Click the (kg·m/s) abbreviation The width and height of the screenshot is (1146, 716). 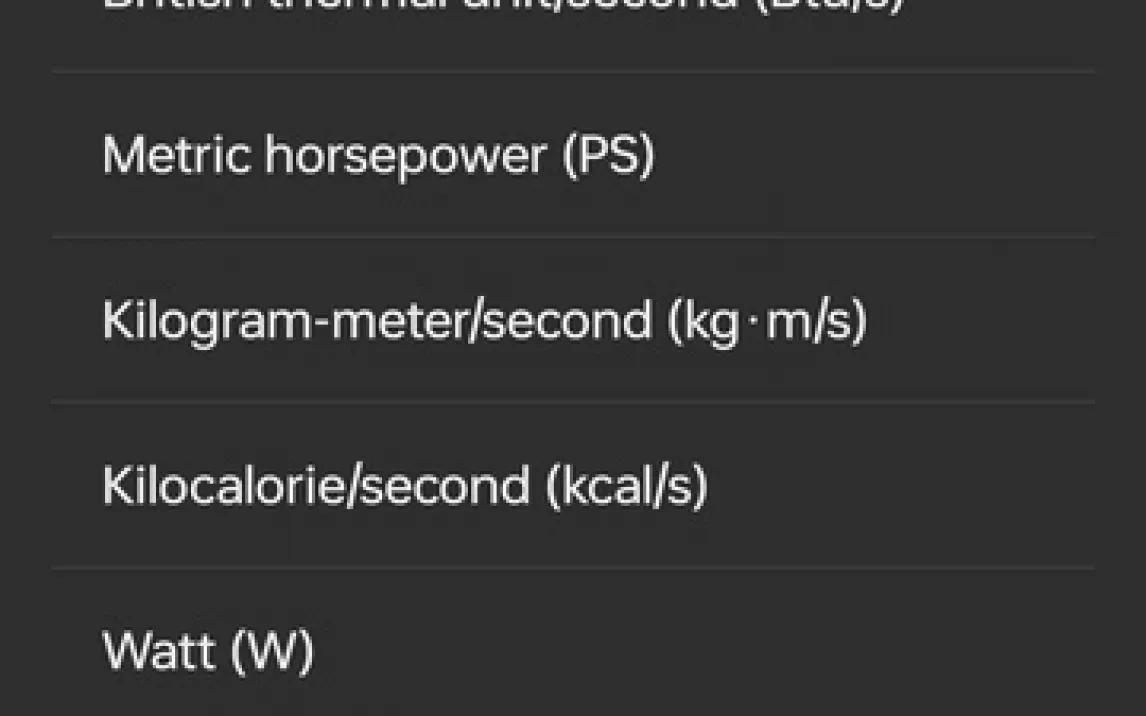point(766,321)
